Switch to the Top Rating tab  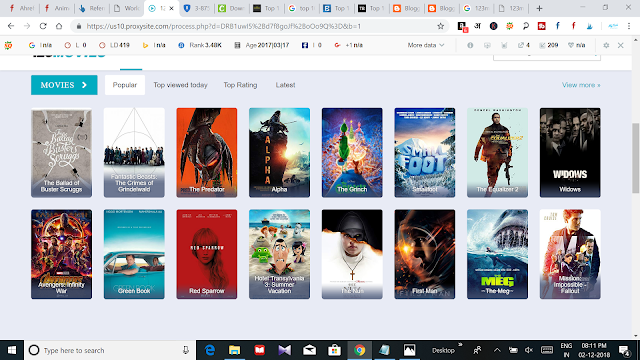[240, 85]
